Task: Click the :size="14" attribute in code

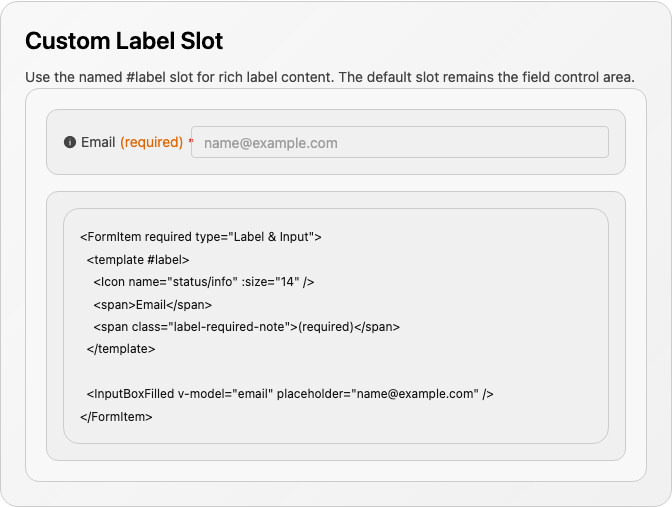Action: pyautogui.click(x=270, y=282)
